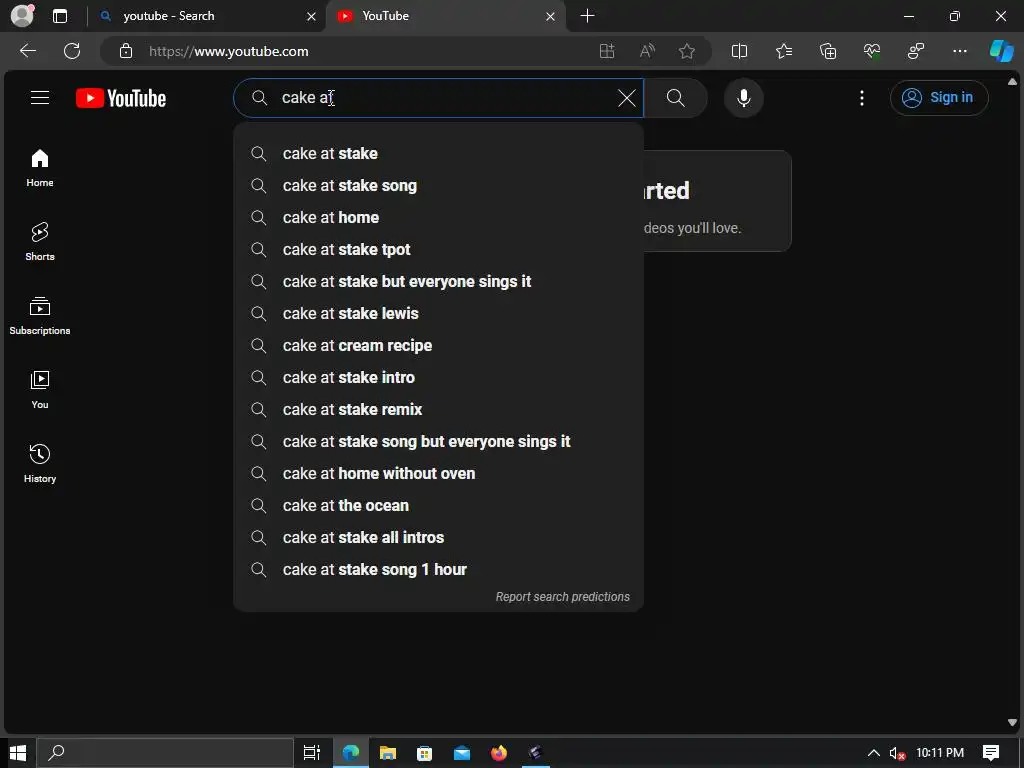
Task: Open Shorts in sidebar
Action: coord(40,242)
